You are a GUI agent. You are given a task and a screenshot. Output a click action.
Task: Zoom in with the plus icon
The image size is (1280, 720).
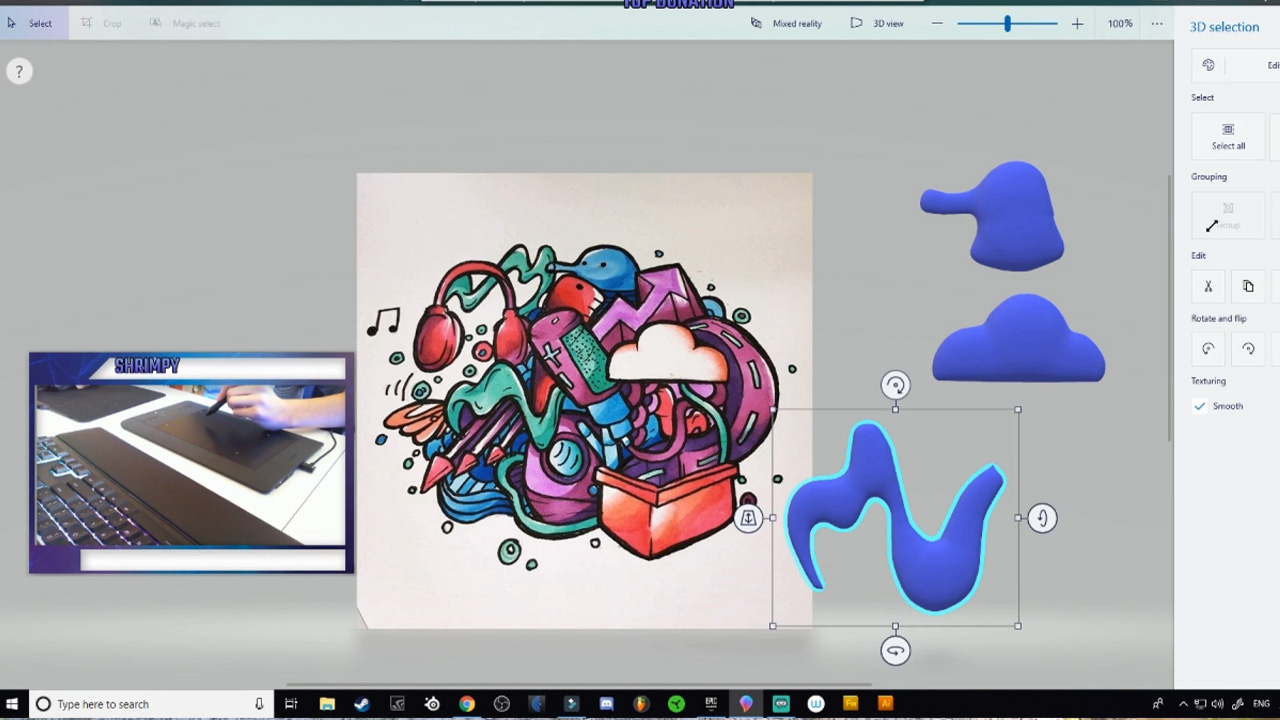[x=1077, y=23]
